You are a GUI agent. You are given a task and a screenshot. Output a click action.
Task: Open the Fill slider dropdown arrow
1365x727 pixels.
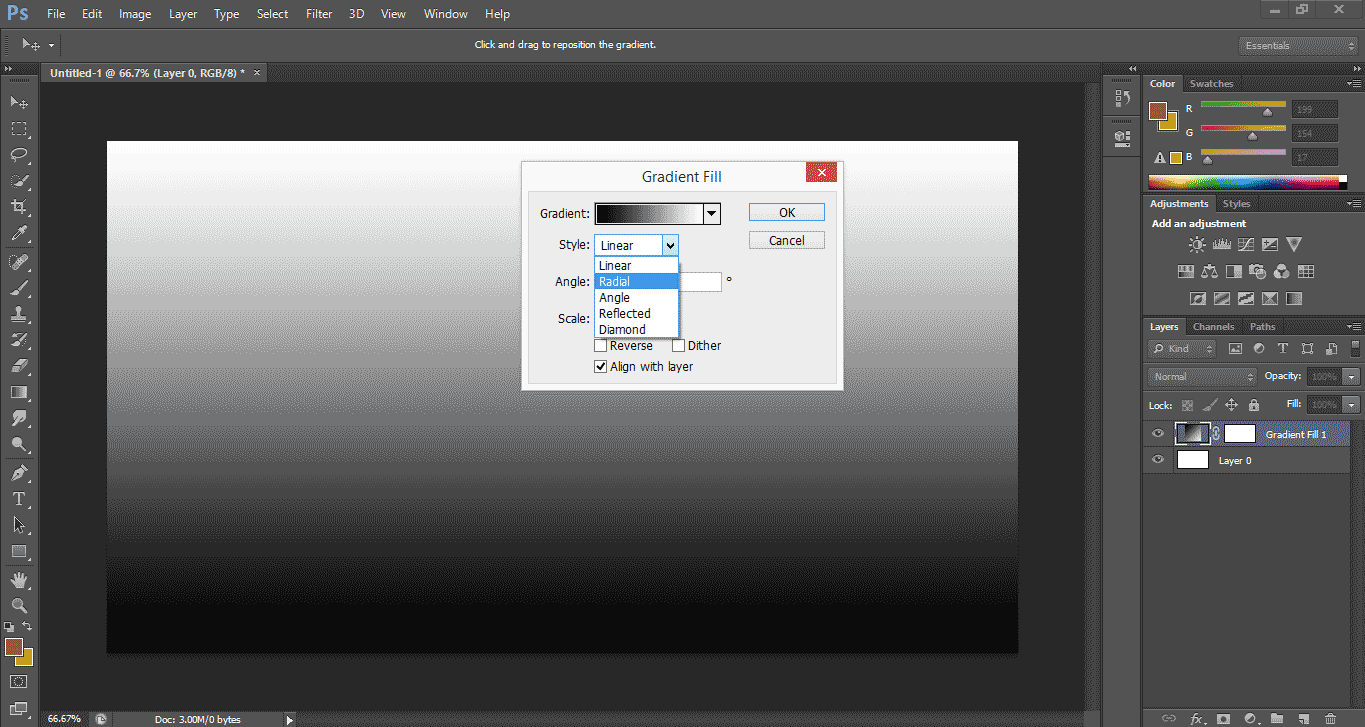click(1352, 405)
